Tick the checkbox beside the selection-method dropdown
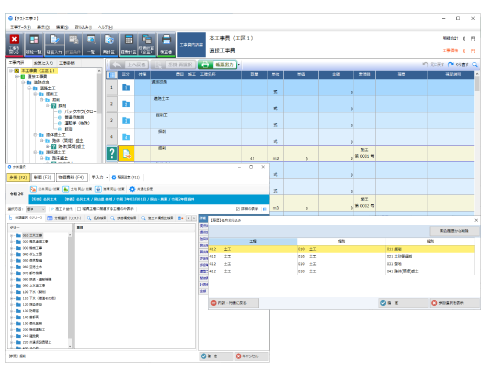491x370 pixels. click(x=79, y=209)
